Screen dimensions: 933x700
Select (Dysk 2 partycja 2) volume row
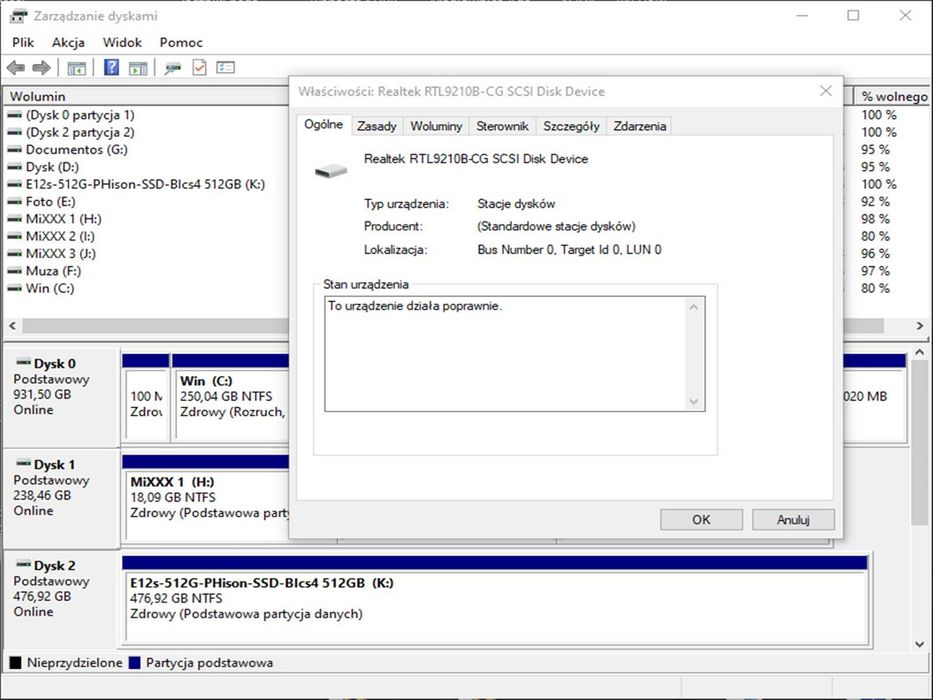pyautogui.click(x=80, y=132)
